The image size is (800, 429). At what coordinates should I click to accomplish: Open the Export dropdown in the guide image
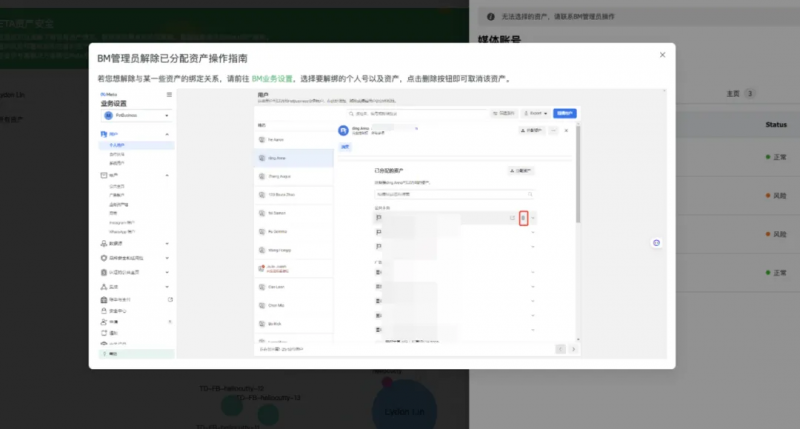click(x=535, y=113)
